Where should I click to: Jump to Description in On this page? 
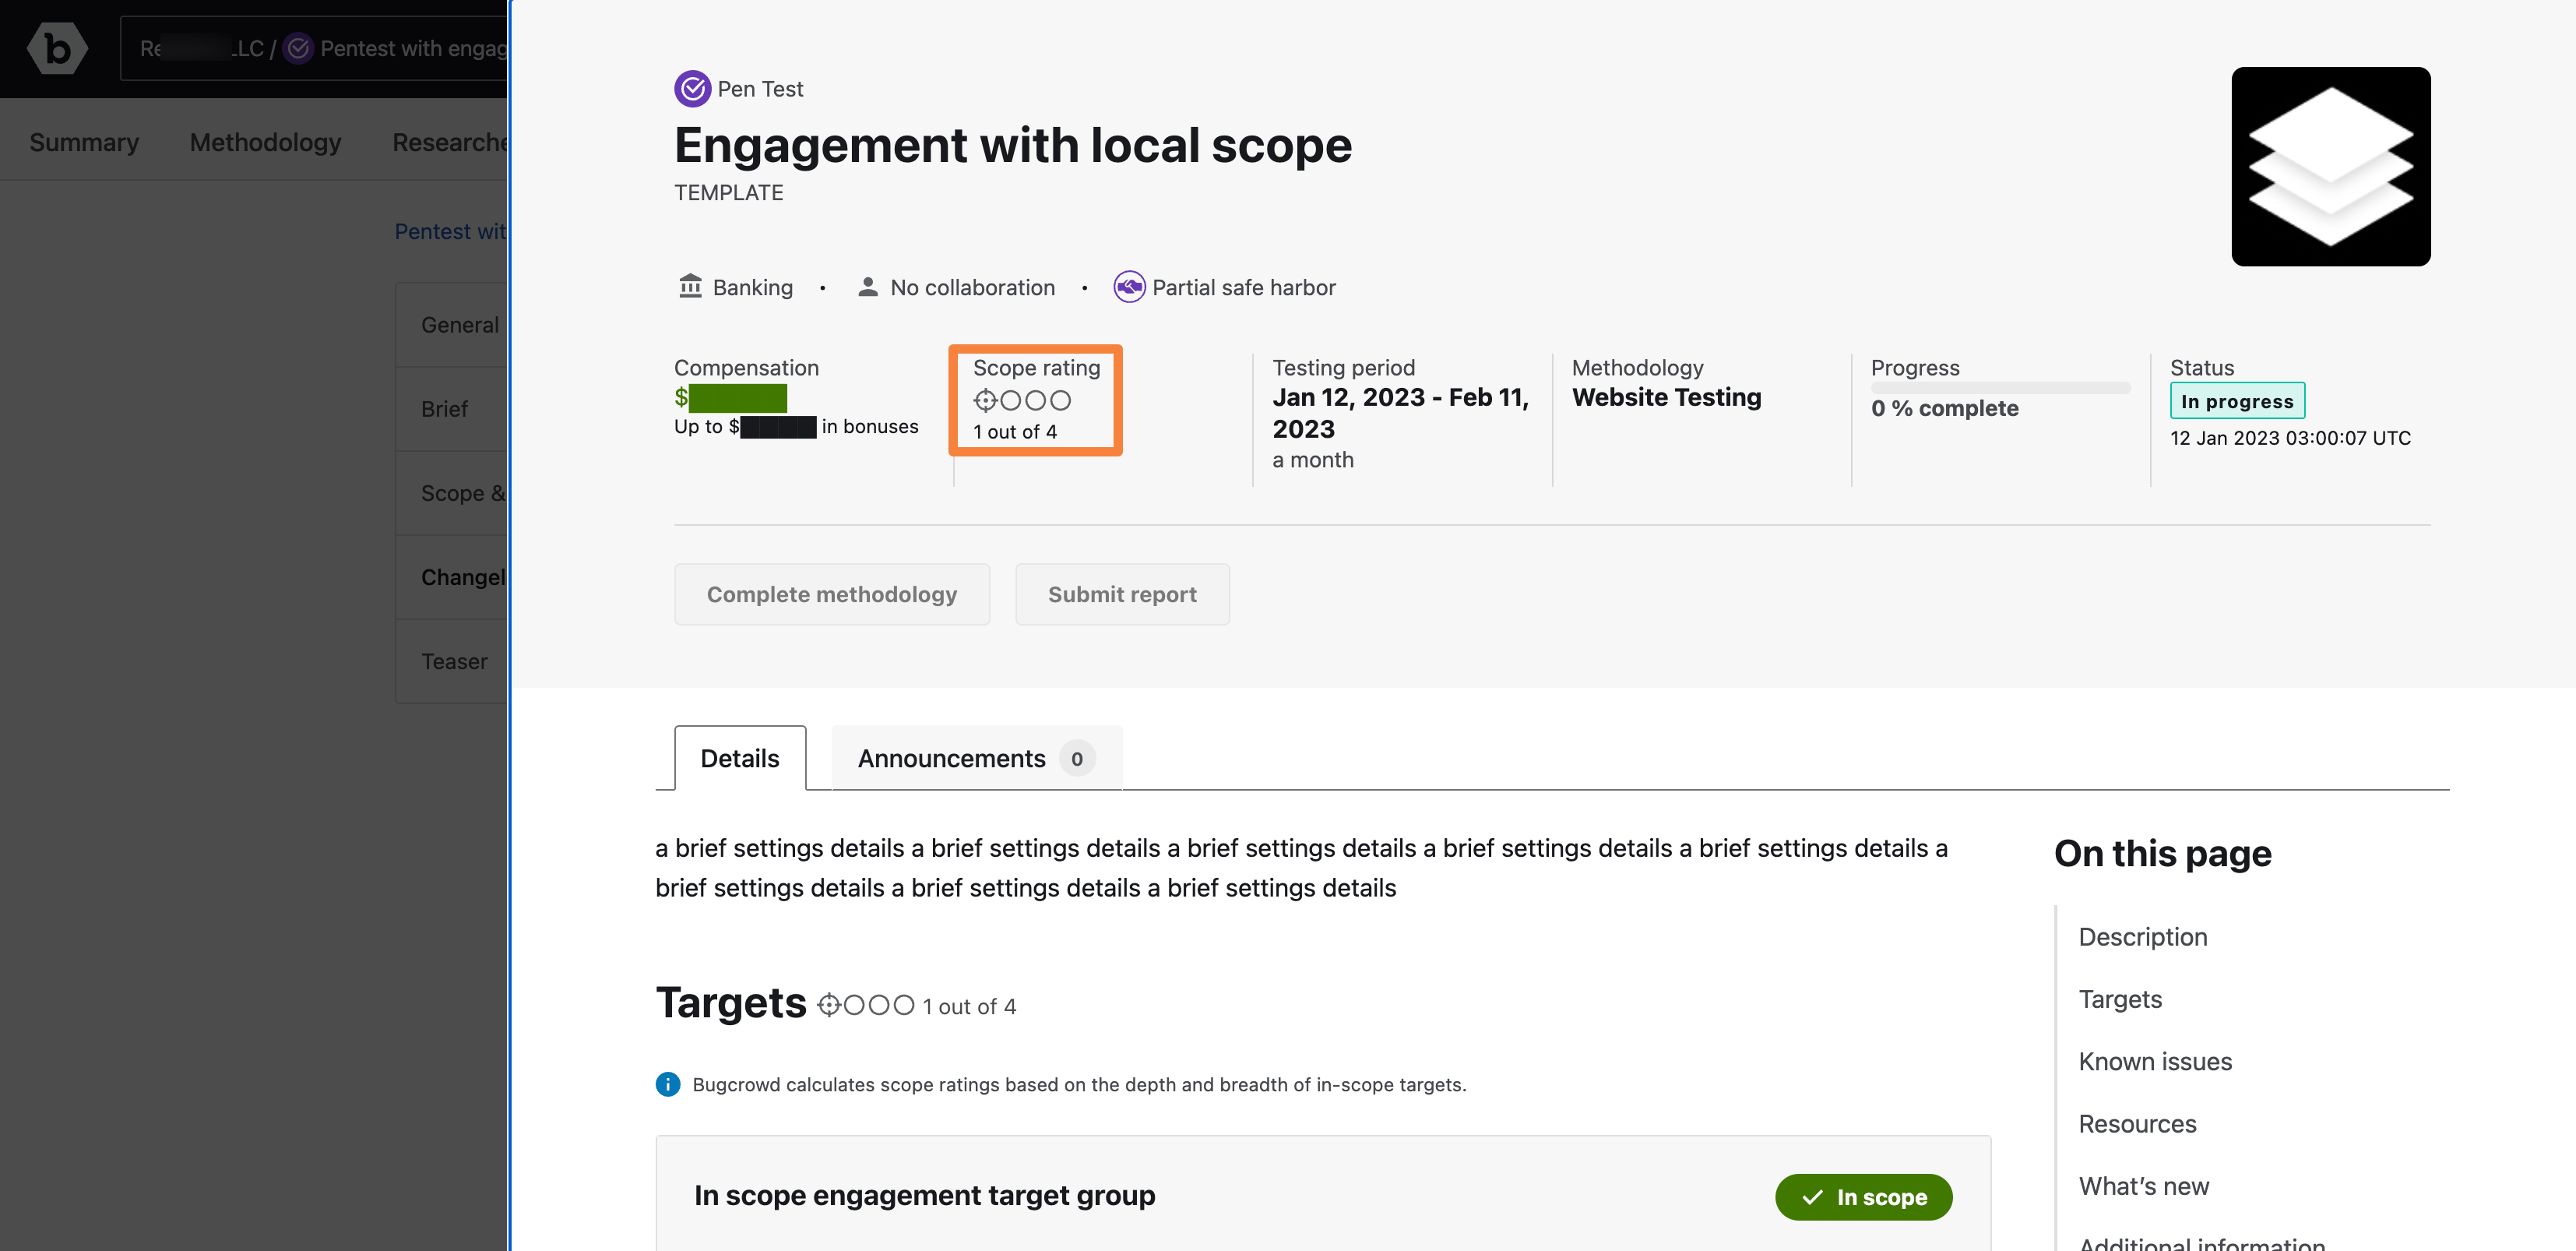point(2143,937)
